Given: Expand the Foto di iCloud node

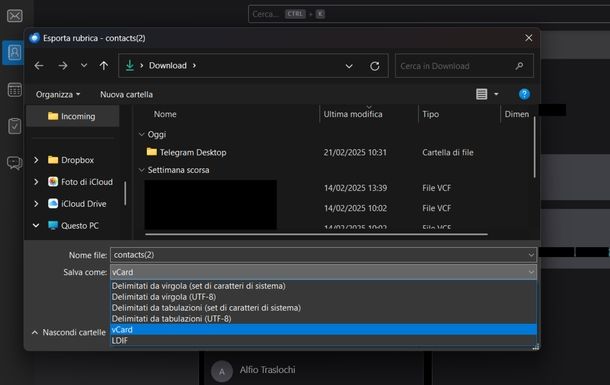Looking at the screenshot, I should click(x=36, y=182).
